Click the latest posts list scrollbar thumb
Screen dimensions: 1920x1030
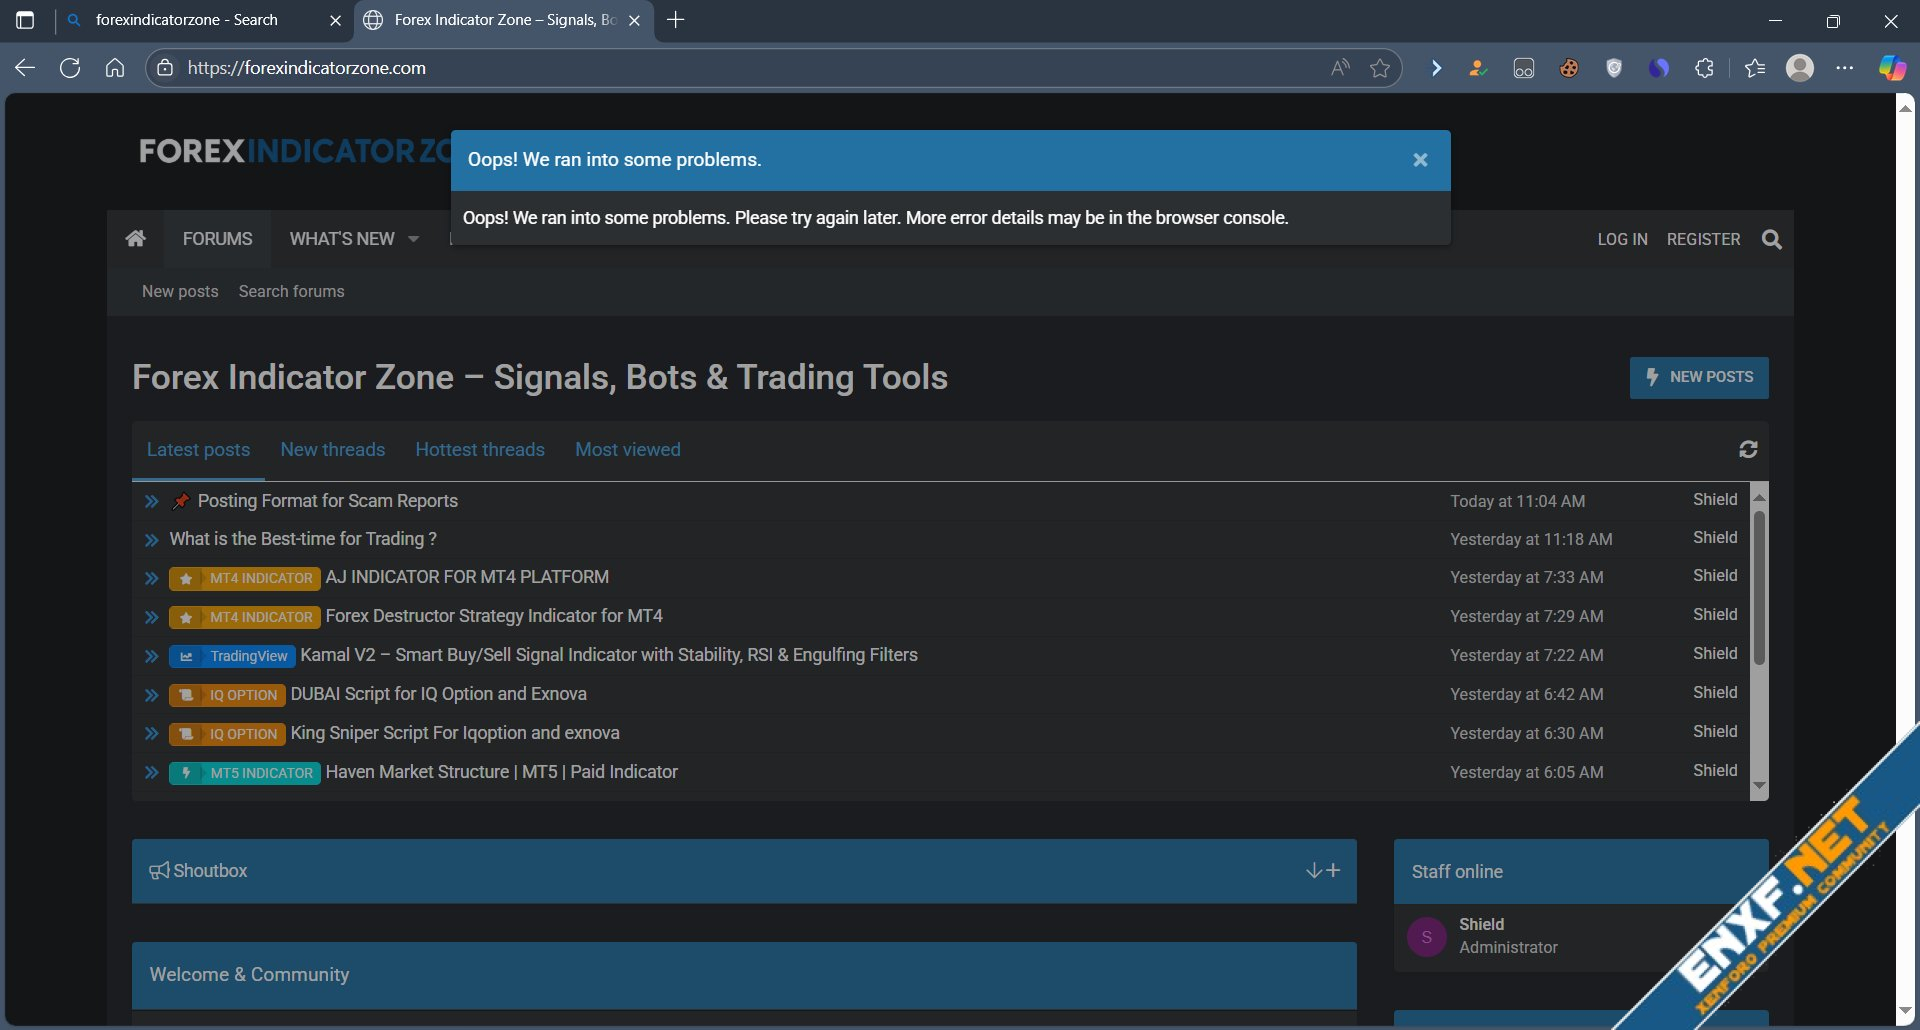click(1759, 588)
